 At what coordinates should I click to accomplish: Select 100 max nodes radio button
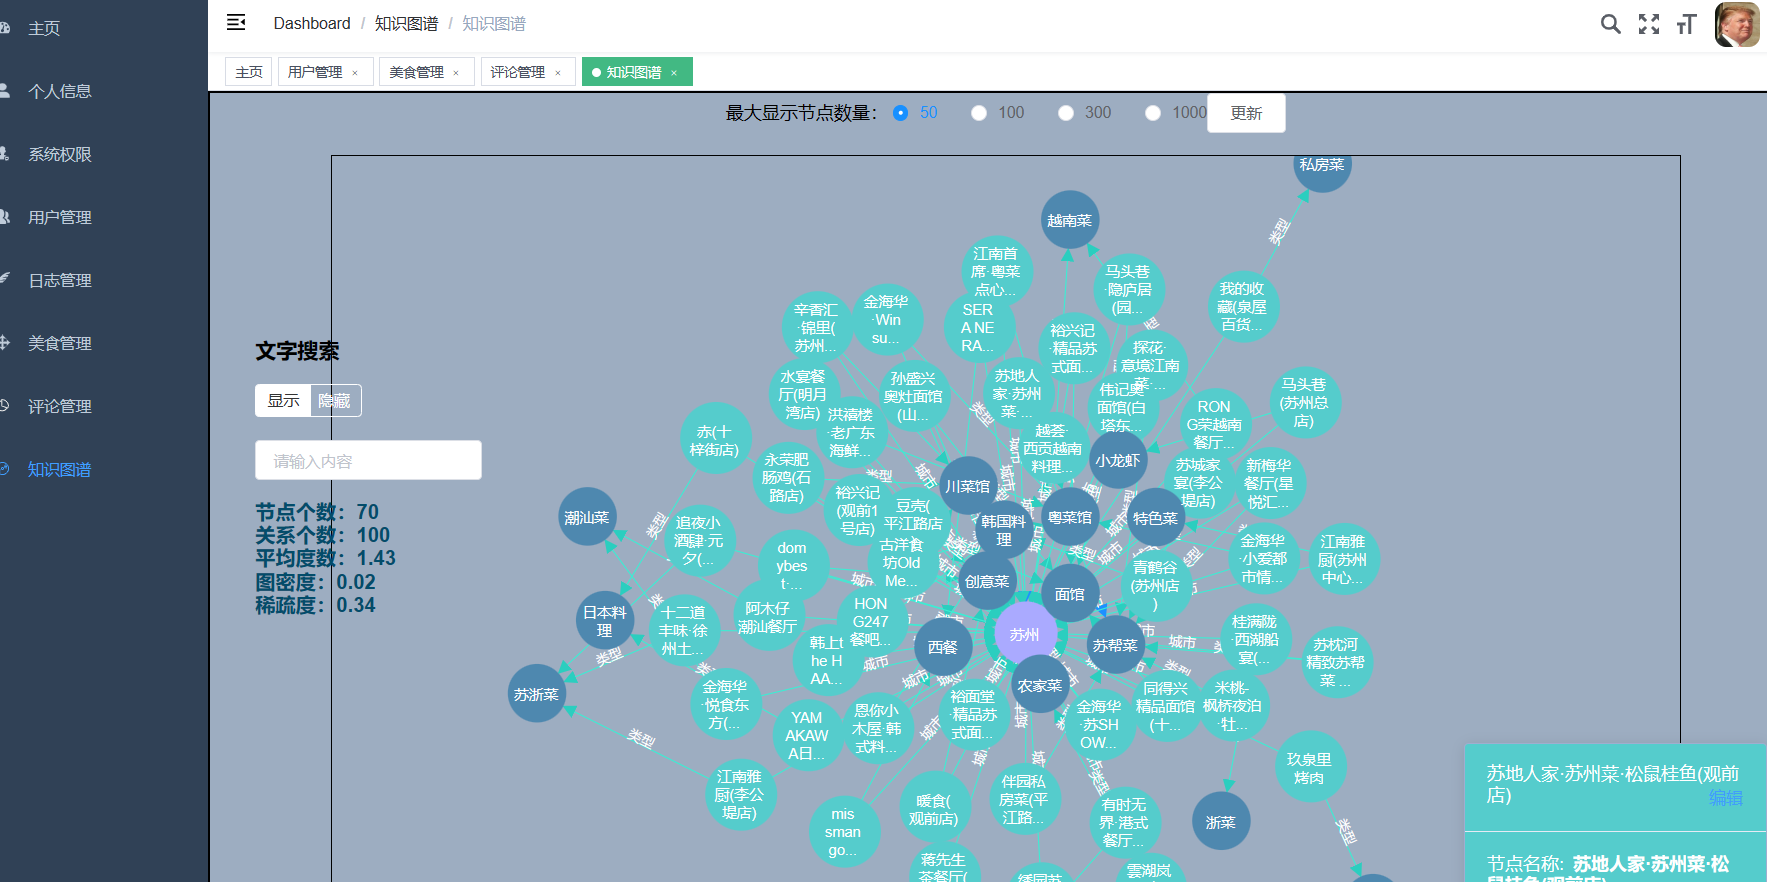point(979,113)
